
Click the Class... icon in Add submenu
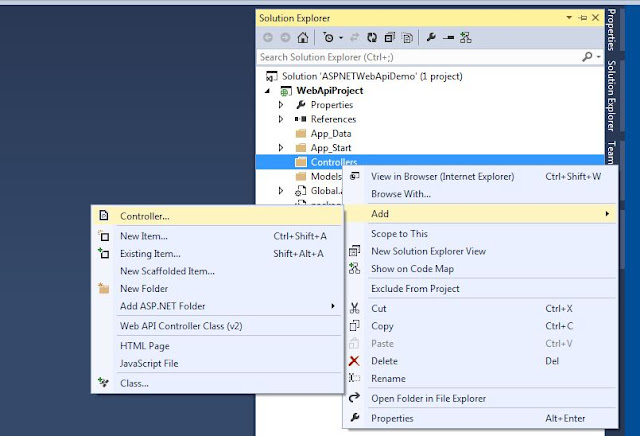[103, 383]
